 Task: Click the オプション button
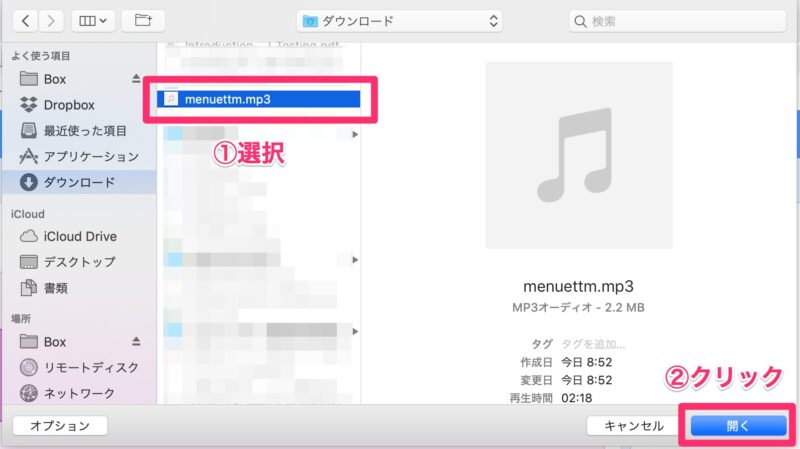point(60,425)
